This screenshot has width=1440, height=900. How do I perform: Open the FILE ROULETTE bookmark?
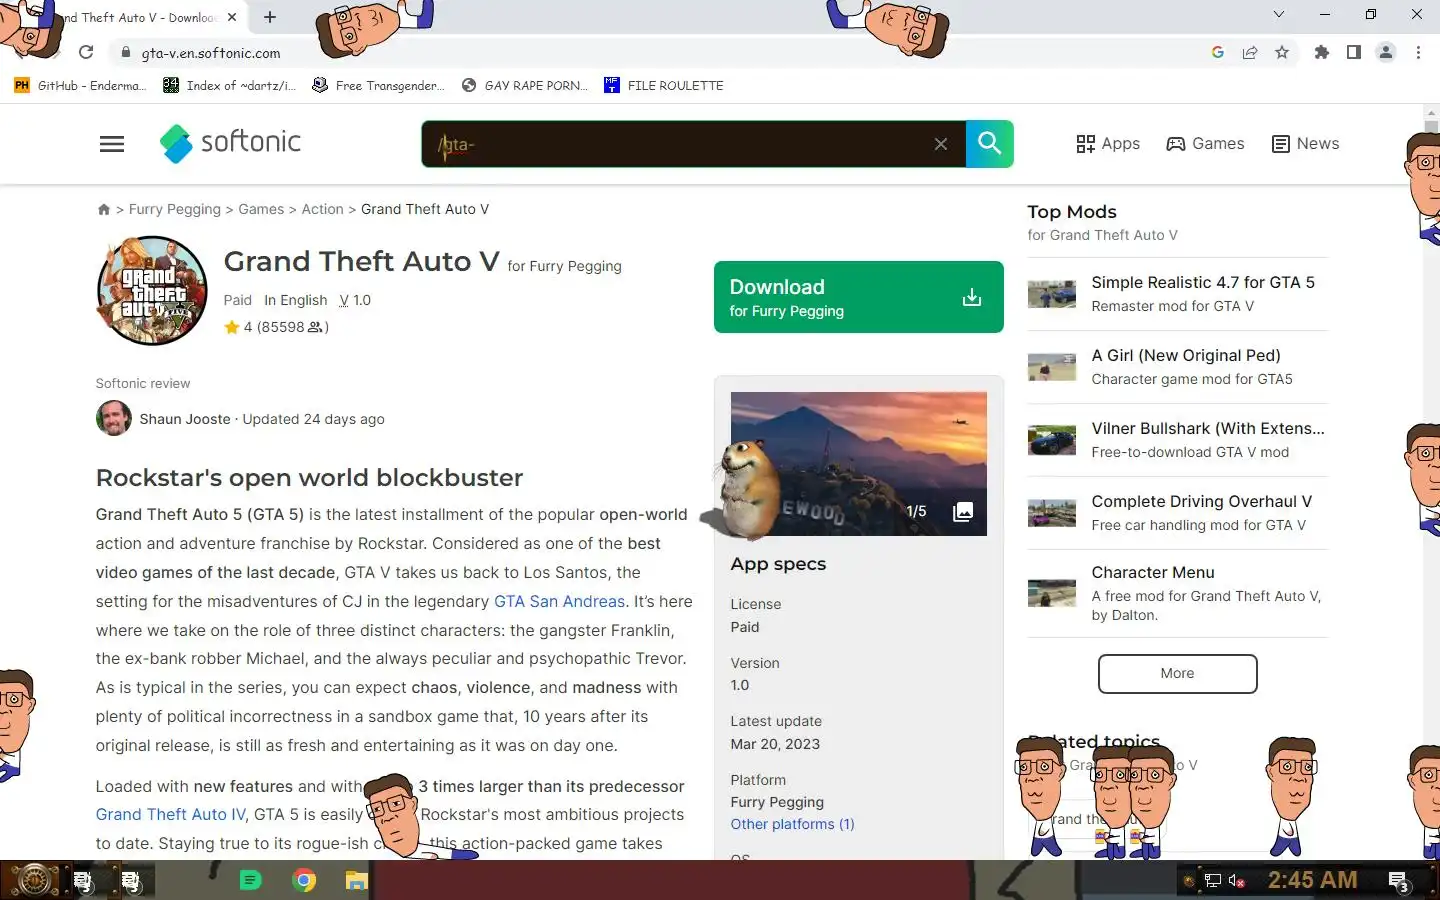point(664,85)
